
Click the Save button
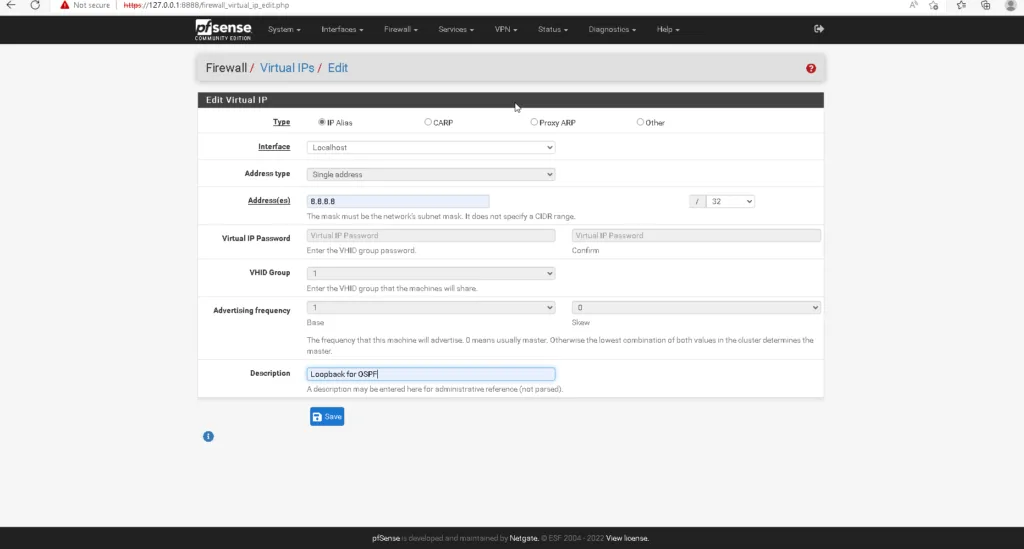[x=327, y=416]
